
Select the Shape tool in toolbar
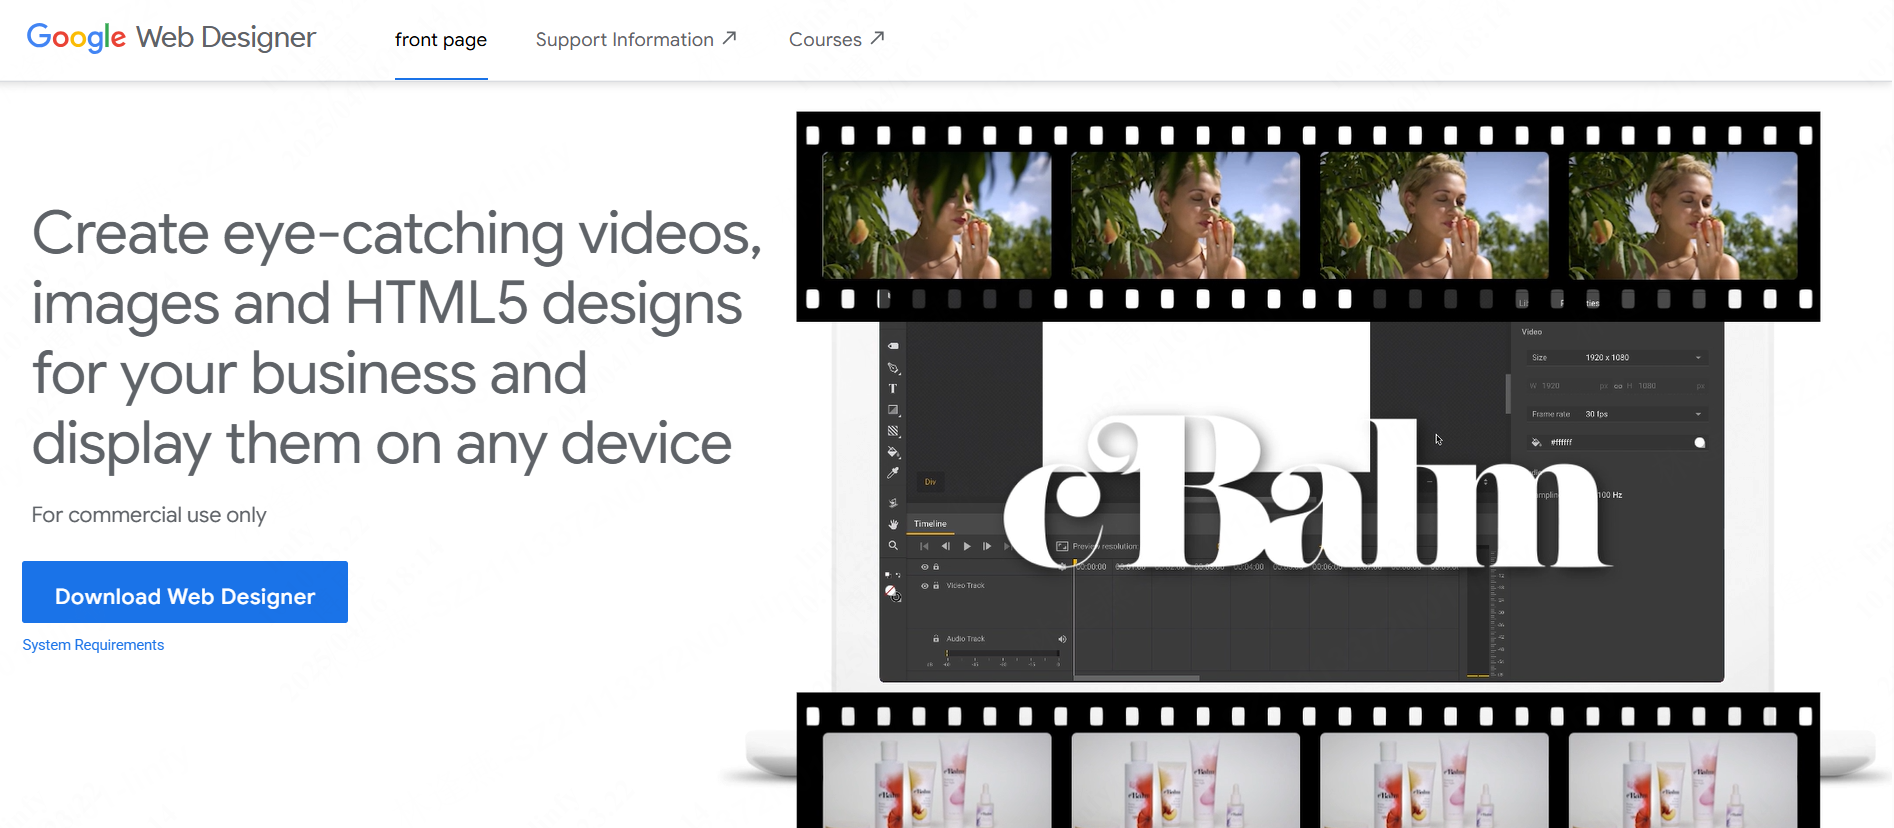click(x=893, y=410)
